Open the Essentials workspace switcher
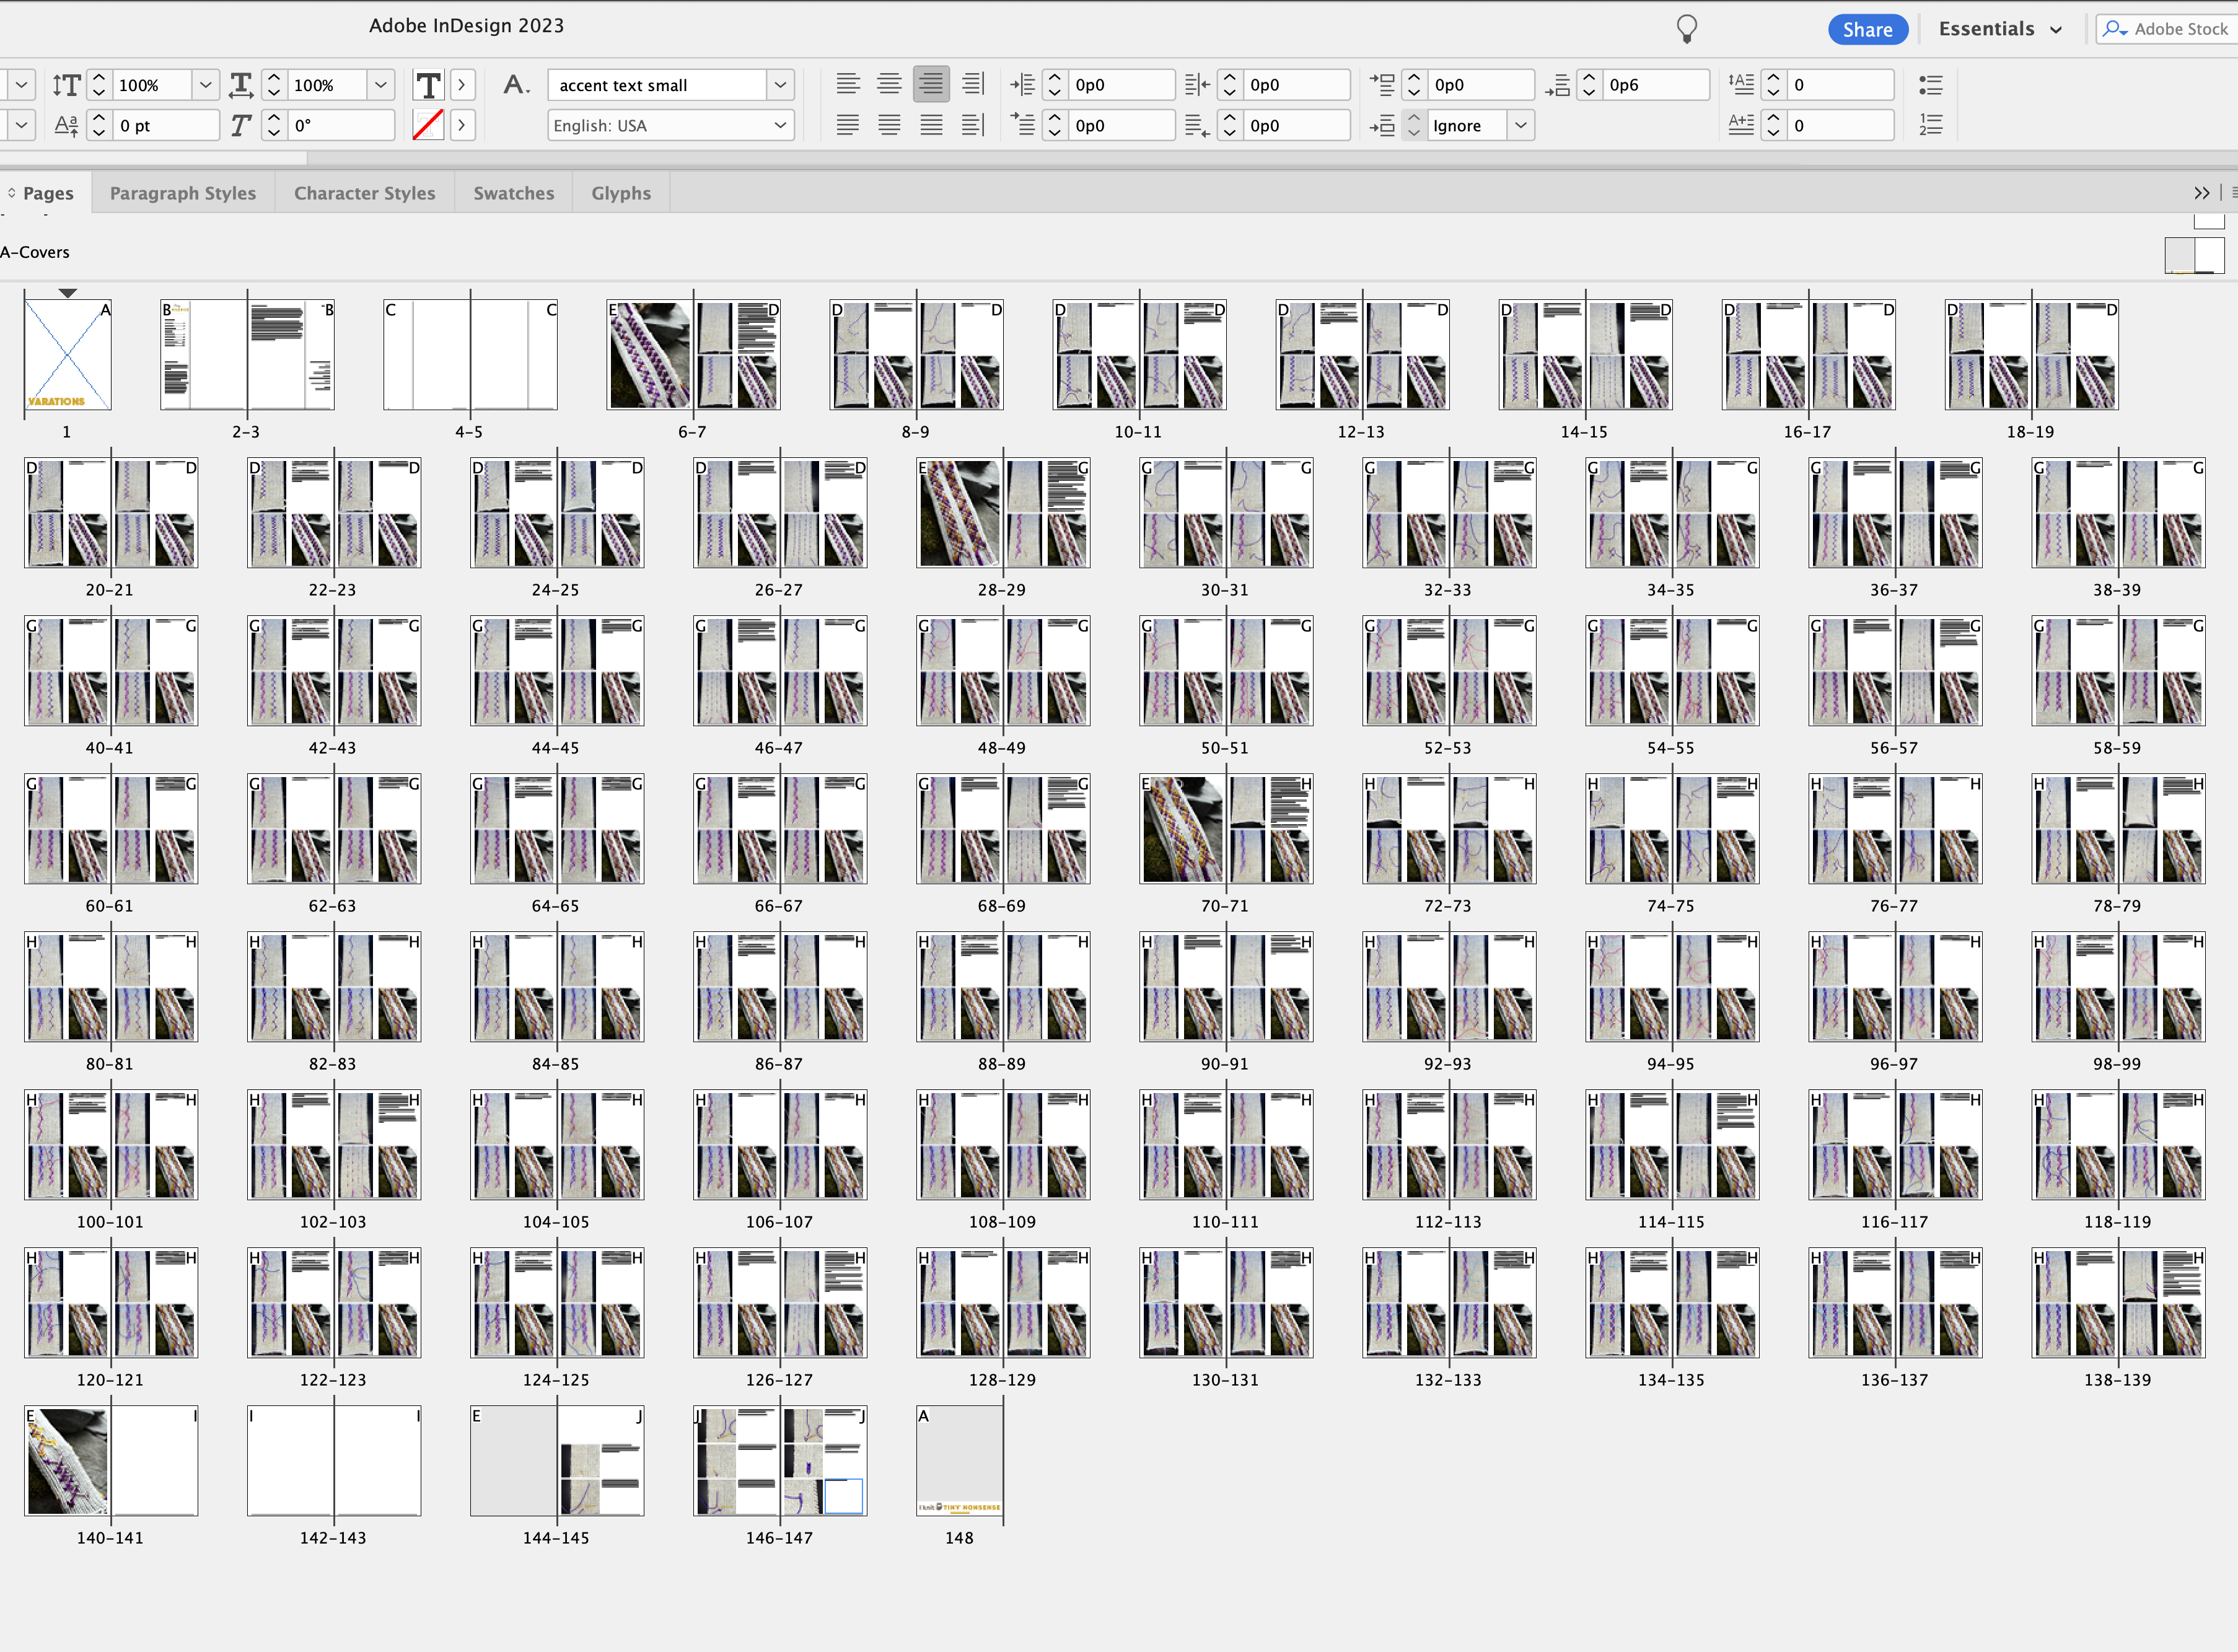Image resolution: width=2238 pixels, height=1652 pixels. [x=2000, y=29]
